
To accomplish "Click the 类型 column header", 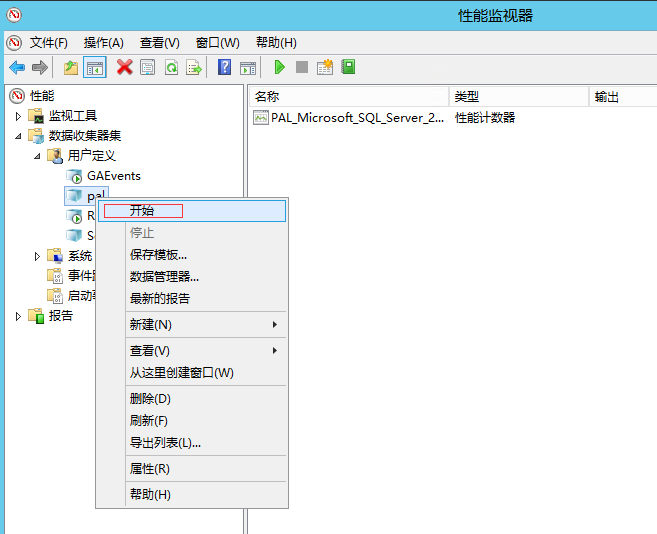I will (519, 97).
